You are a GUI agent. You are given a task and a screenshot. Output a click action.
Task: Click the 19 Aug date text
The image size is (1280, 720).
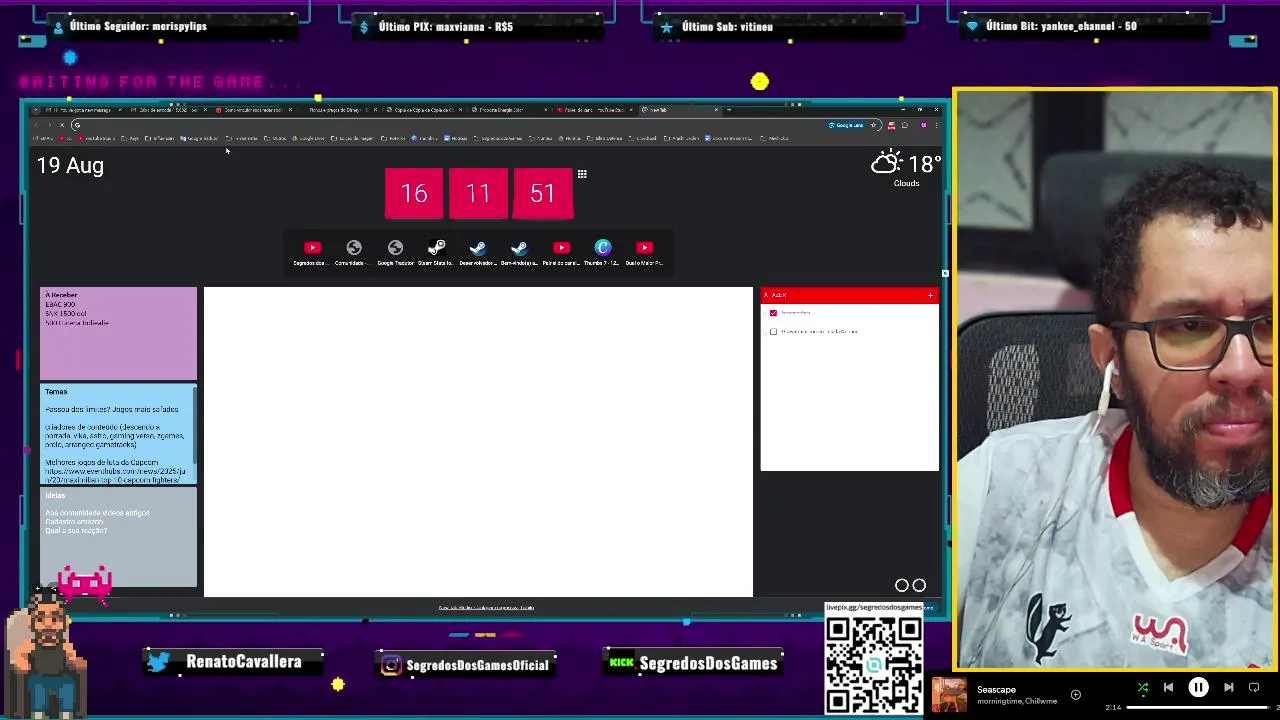70,166
